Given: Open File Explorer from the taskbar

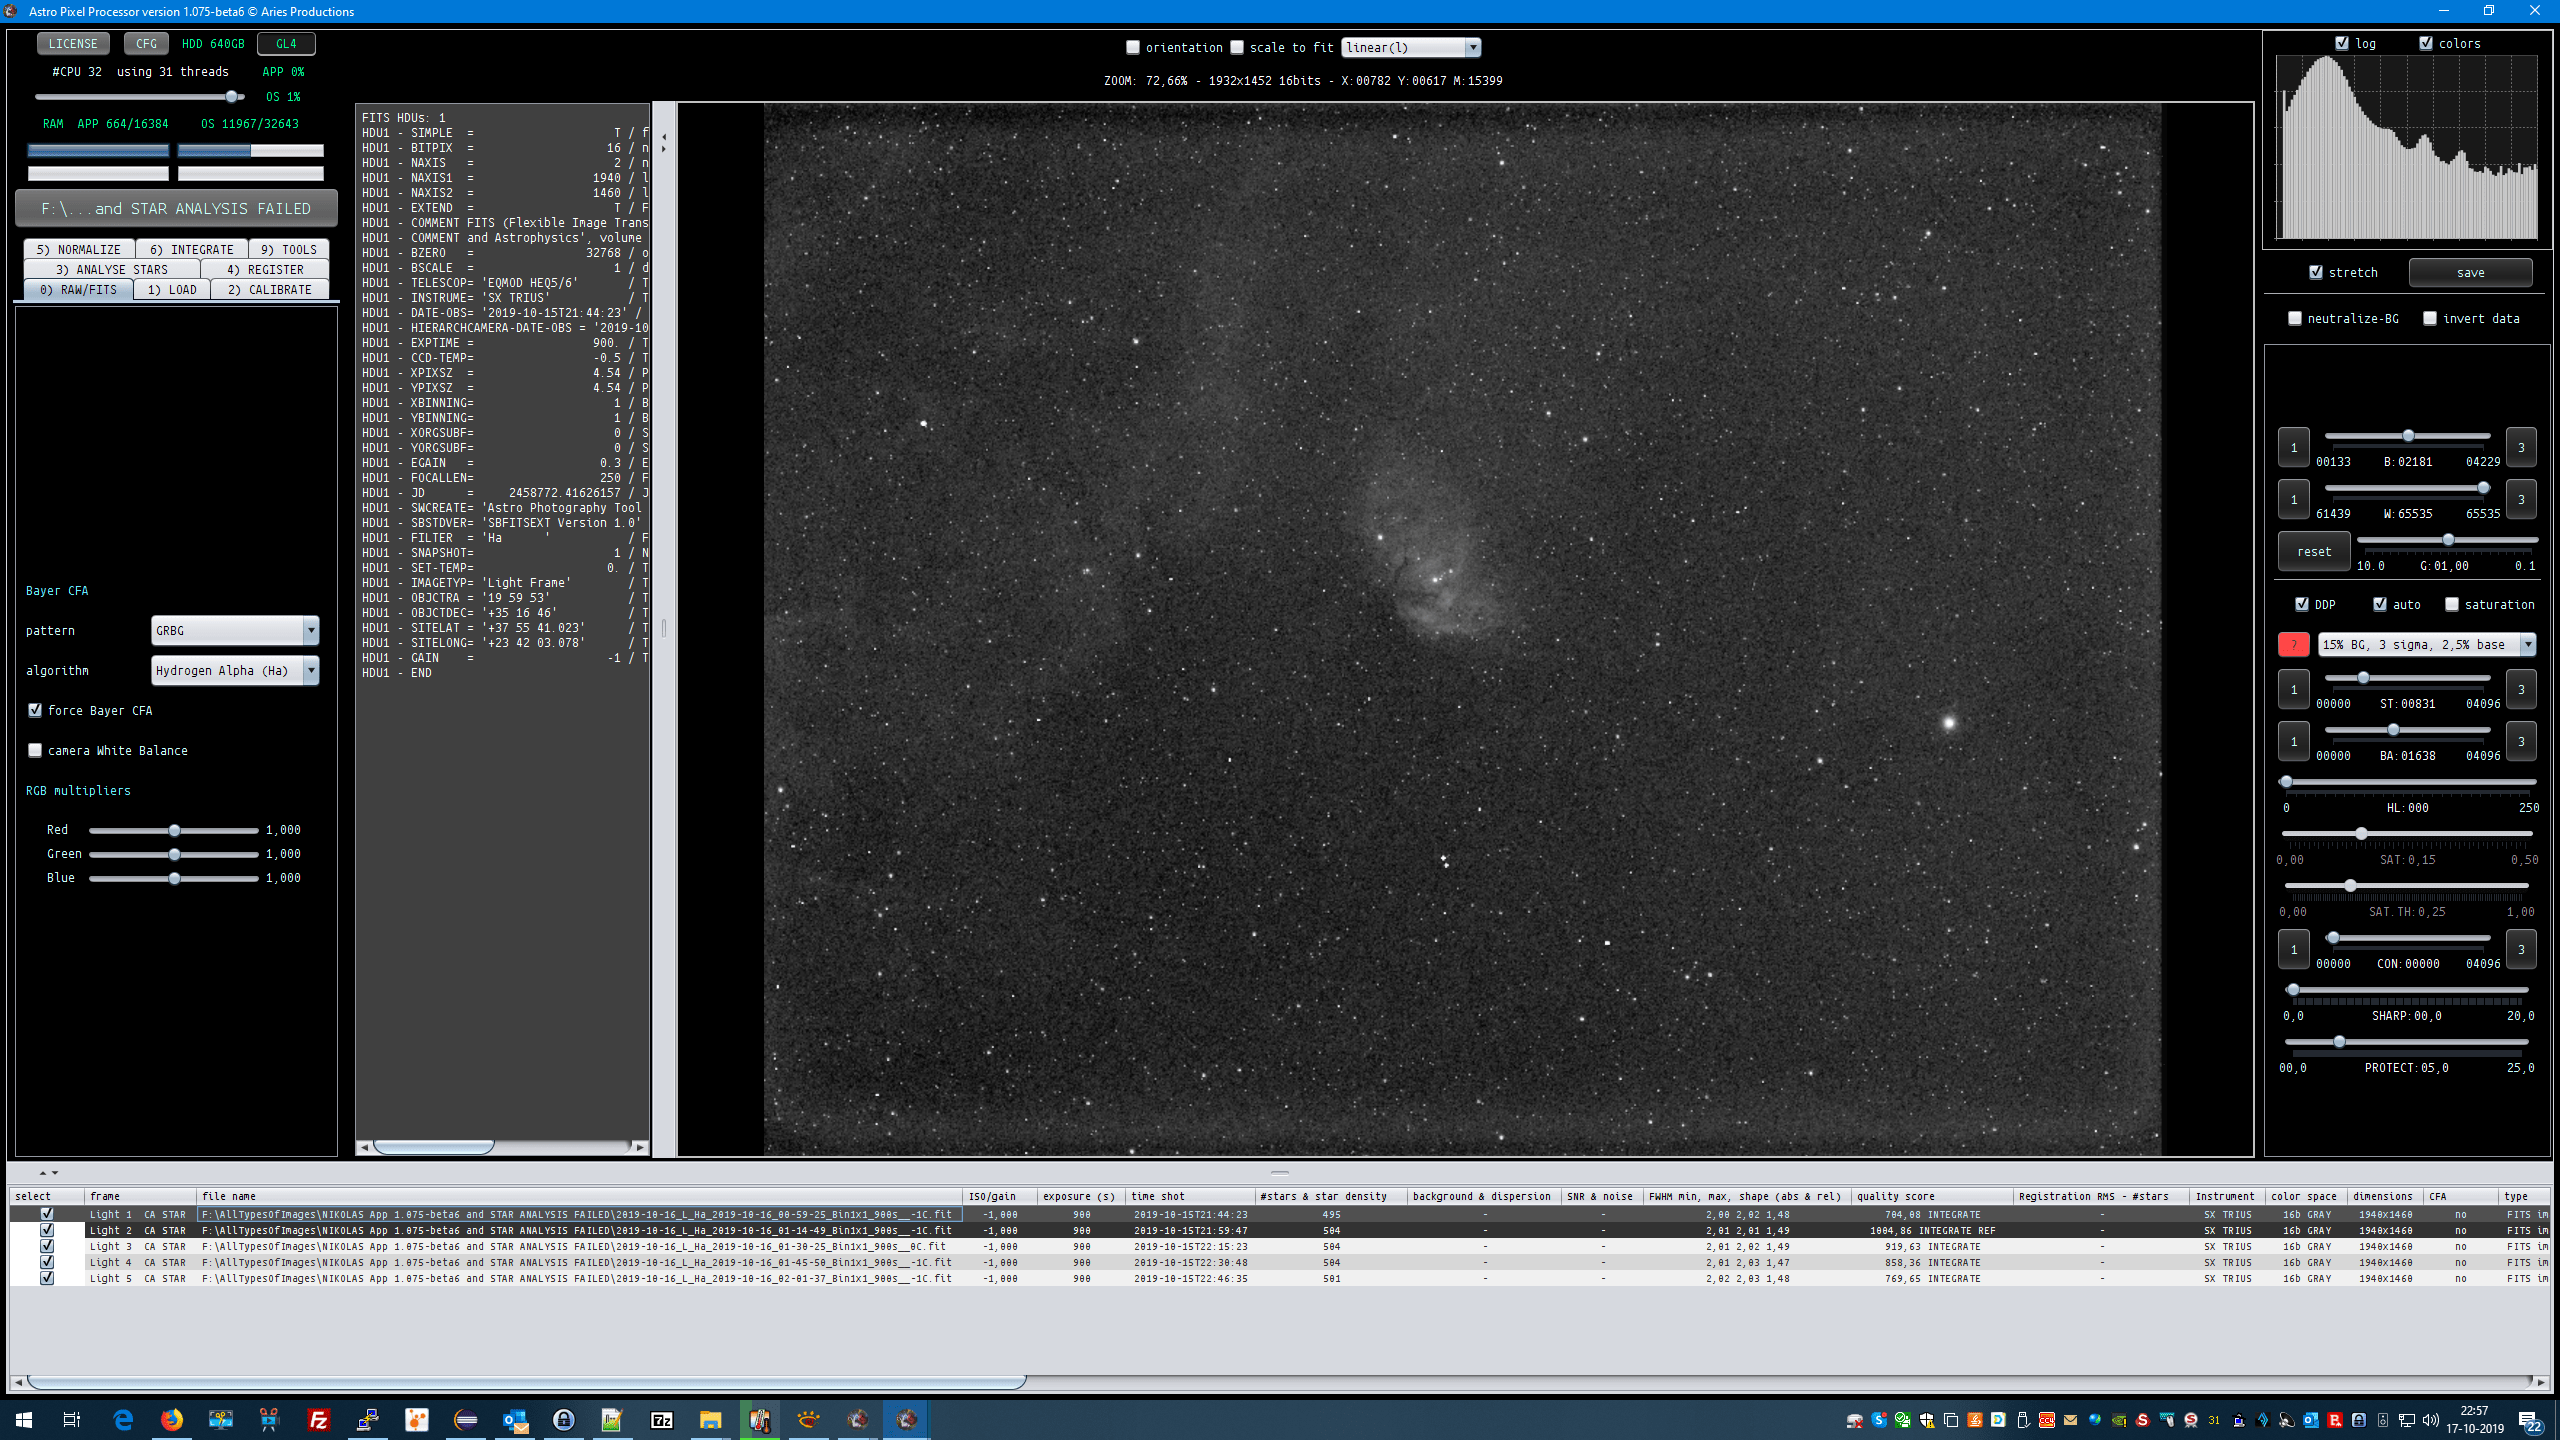Looking at the screenshot, I should point(710,1420).
